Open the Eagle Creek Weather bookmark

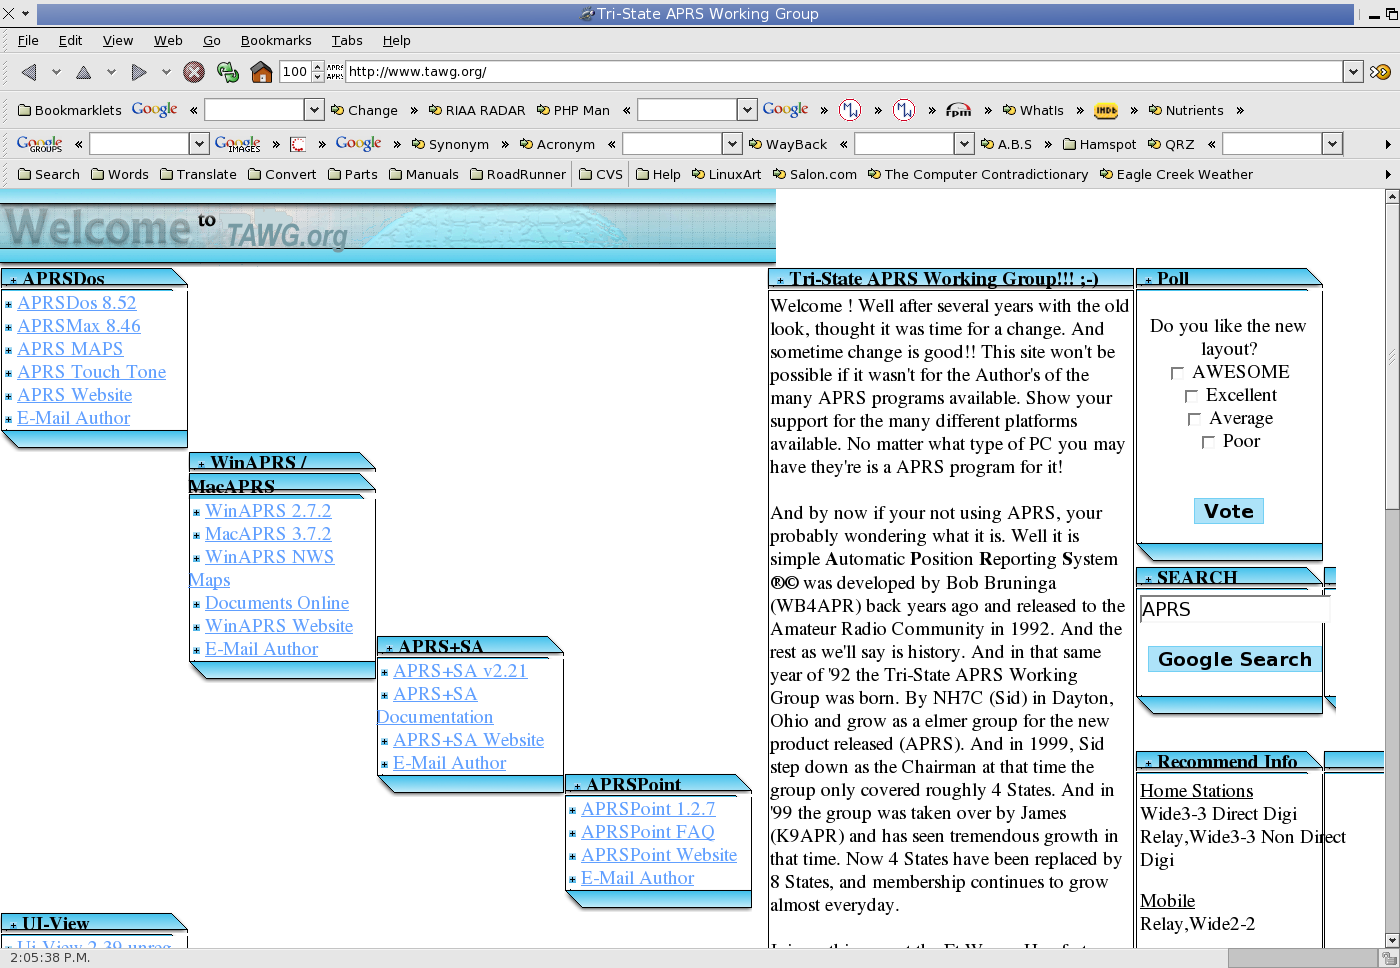click(1176, 174)
